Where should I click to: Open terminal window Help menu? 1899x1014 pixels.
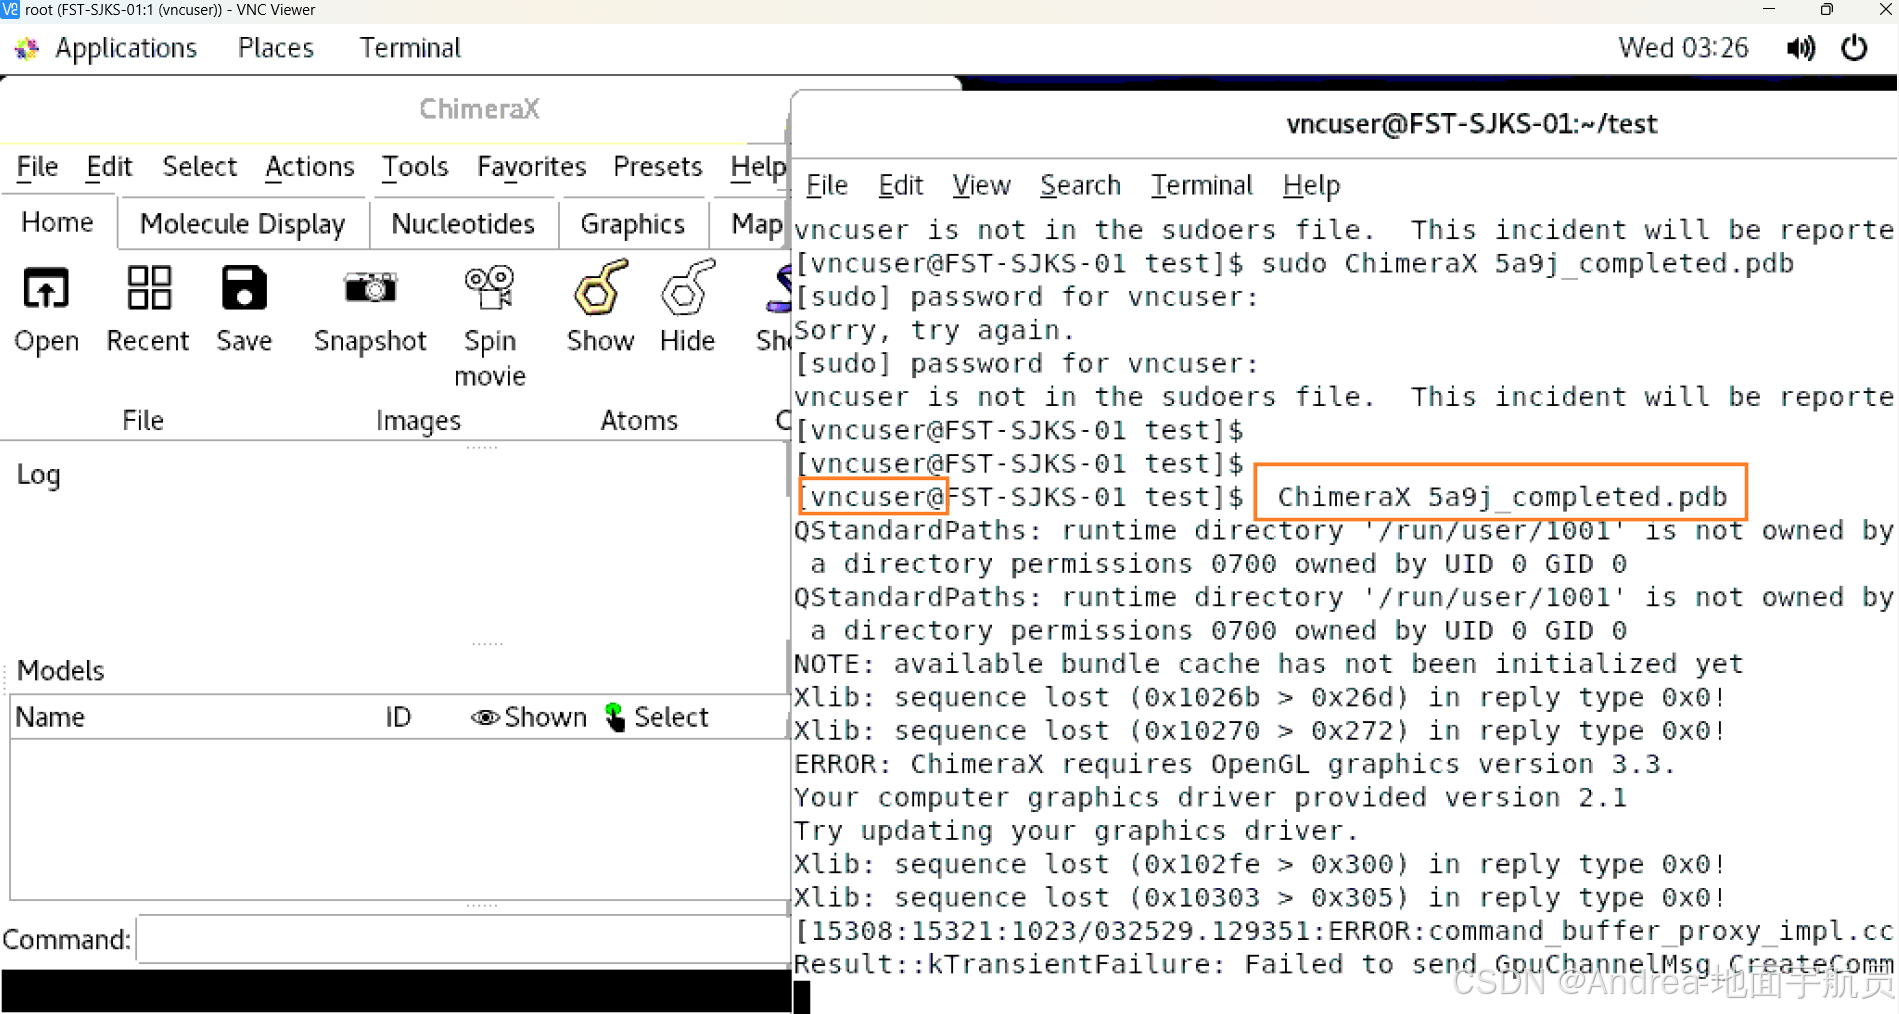click(1311, 185)
